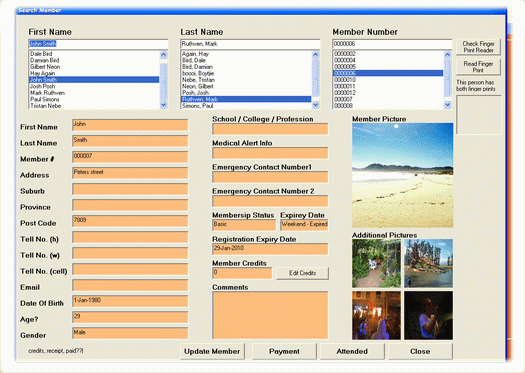
Task: Select member number 0000012 in list
Action: coord(388,93)
